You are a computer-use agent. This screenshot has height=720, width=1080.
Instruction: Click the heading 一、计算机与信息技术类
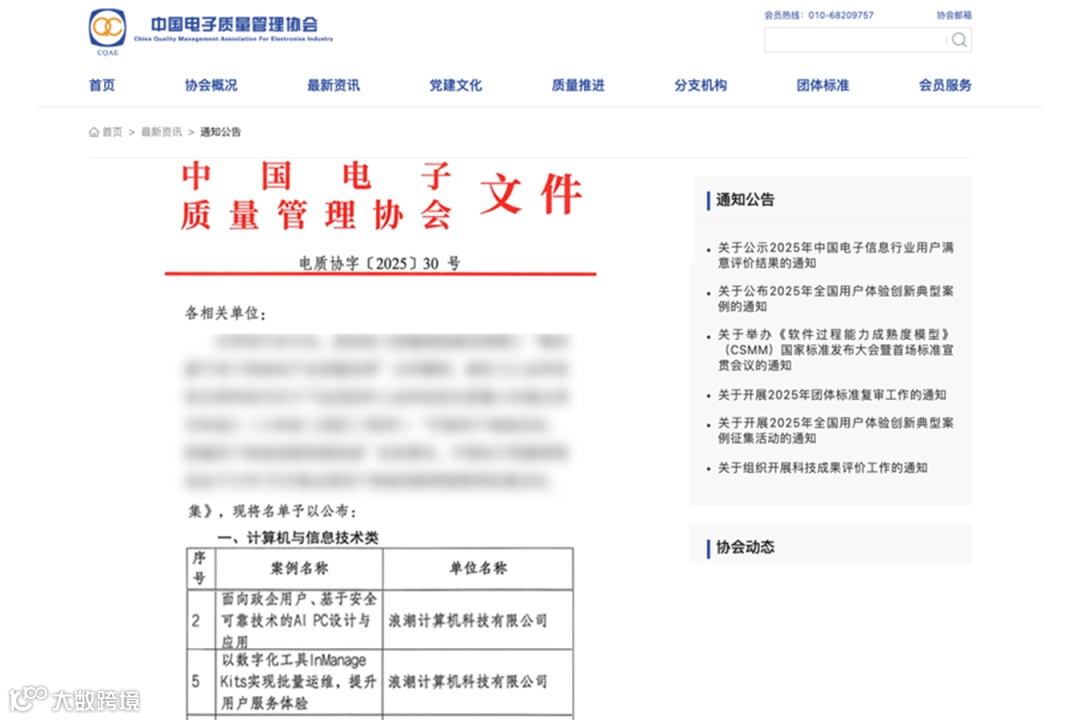298,537
